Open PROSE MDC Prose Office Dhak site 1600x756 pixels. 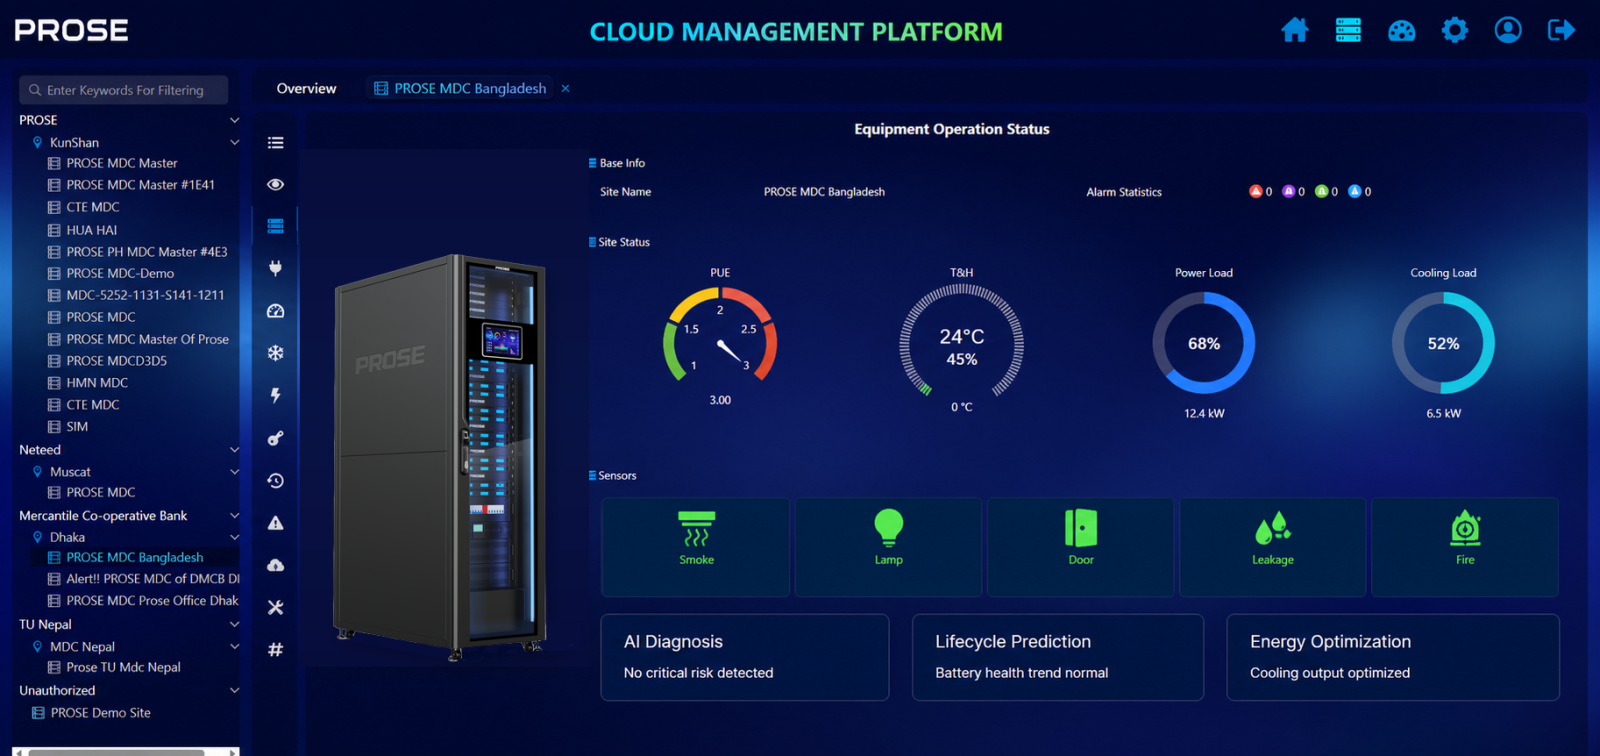[x=143, y=601]
